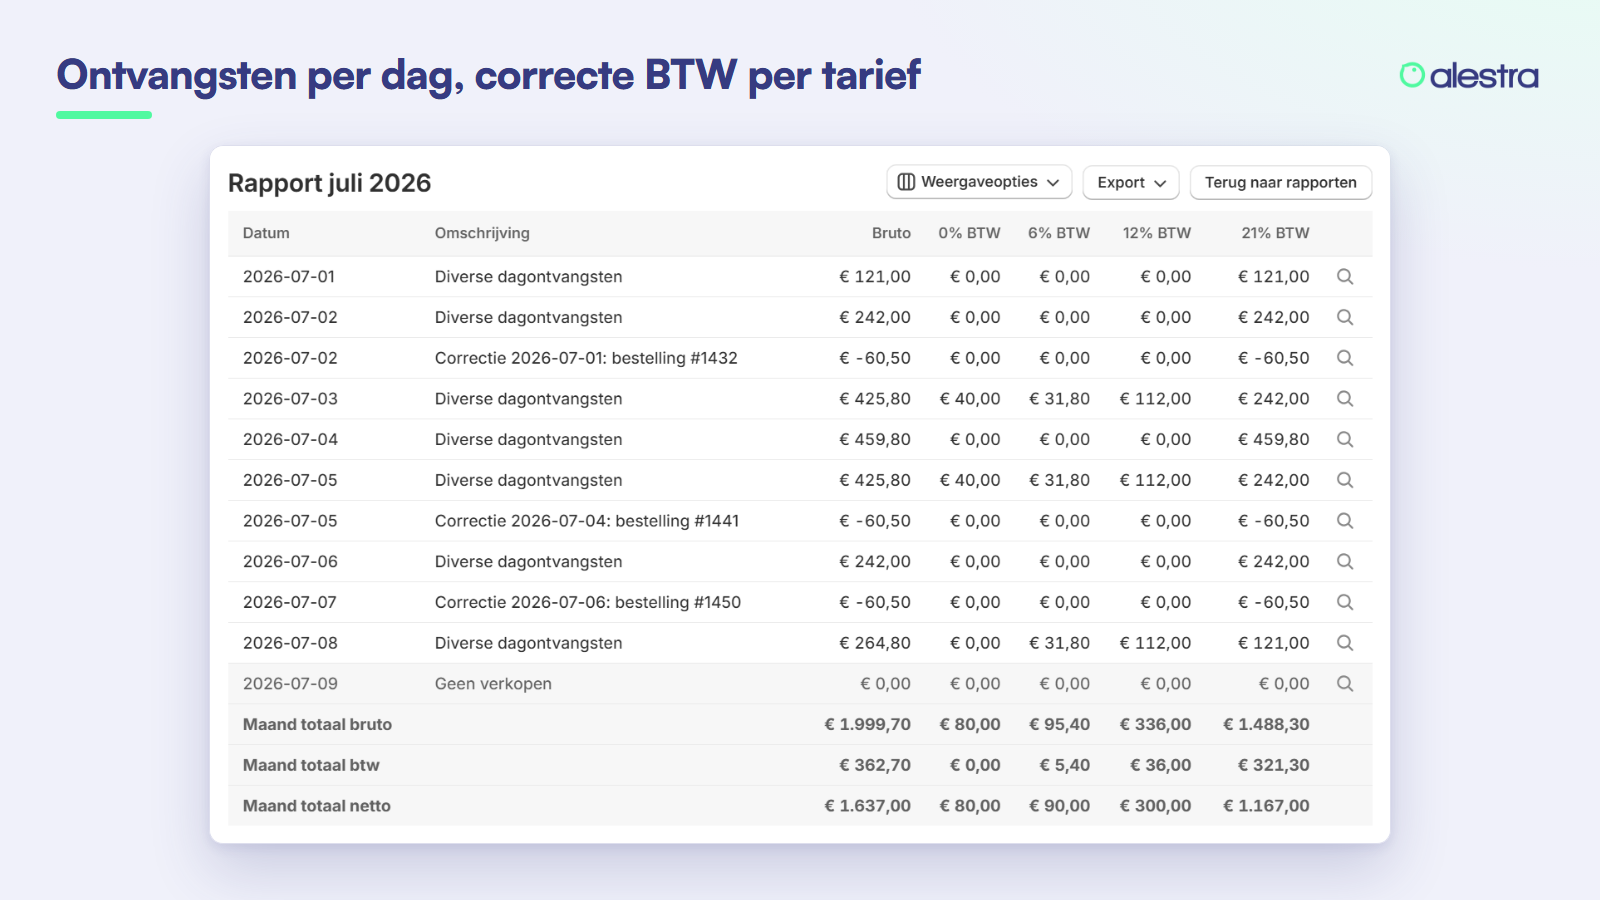
Task: Click the Export chevron arrow
Action: pyautogui.click(x=1160, y=183)
